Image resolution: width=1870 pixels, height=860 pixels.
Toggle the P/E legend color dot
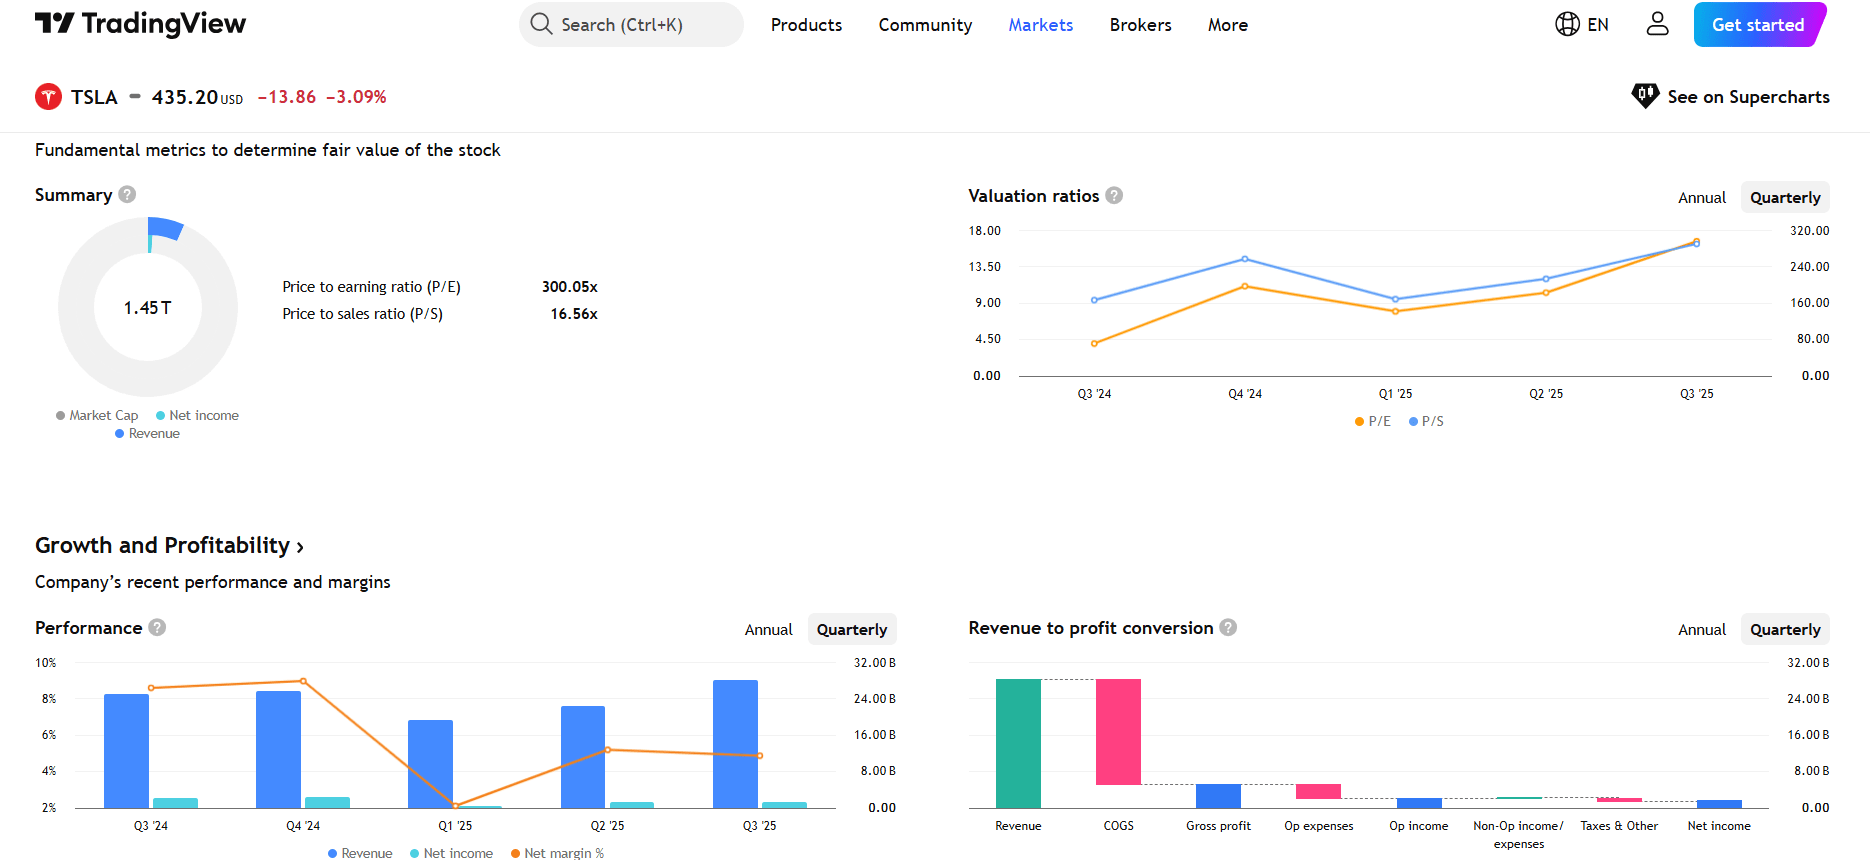point(1359,422)
